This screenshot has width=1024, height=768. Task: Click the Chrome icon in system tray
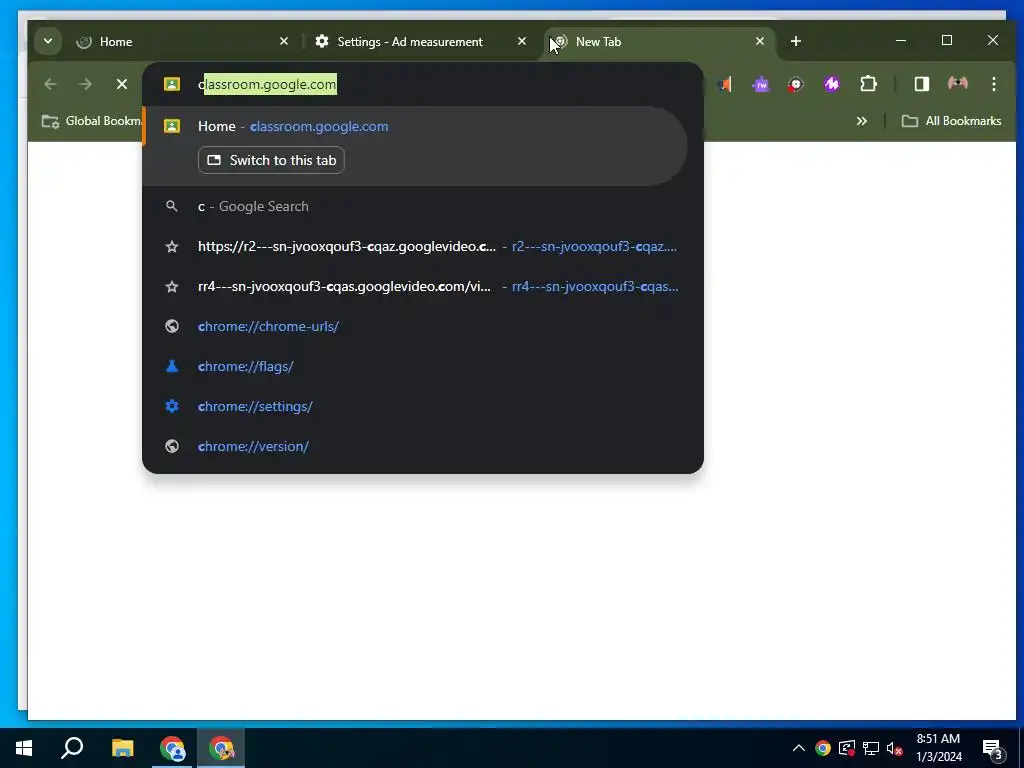click(823, 748)
